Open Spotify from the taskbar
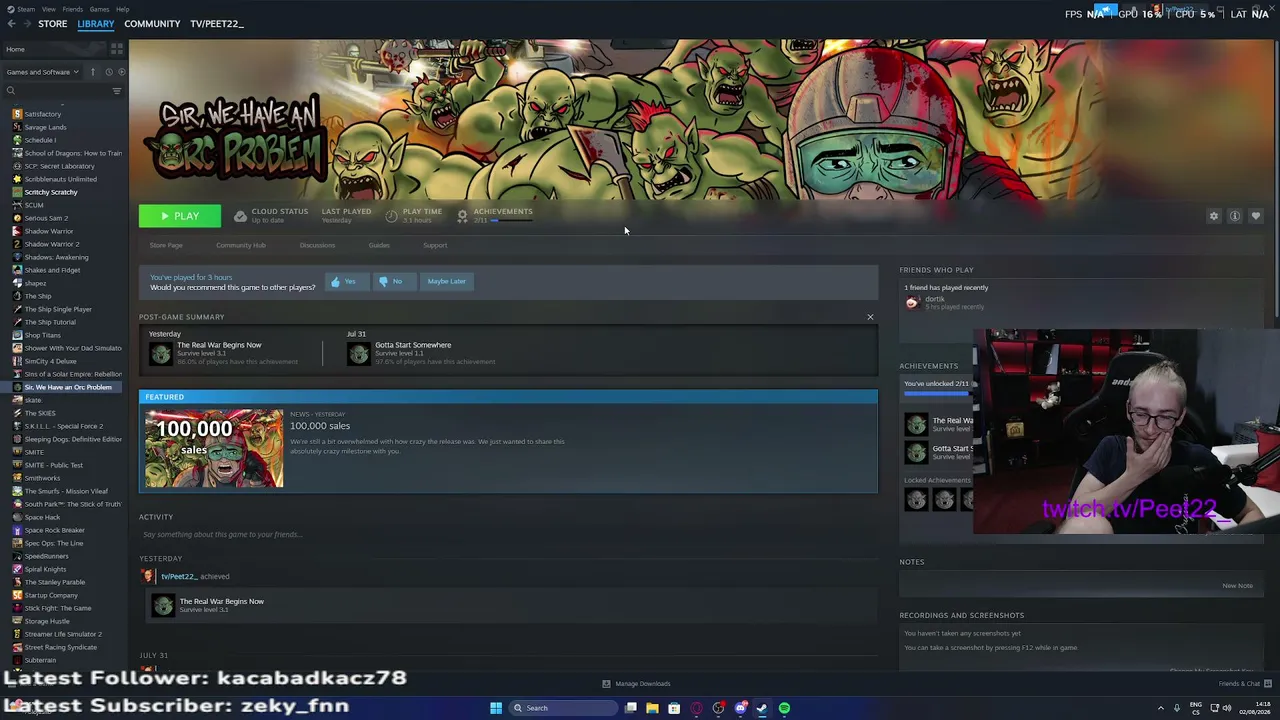The image size is (1280, 720). 784,708
